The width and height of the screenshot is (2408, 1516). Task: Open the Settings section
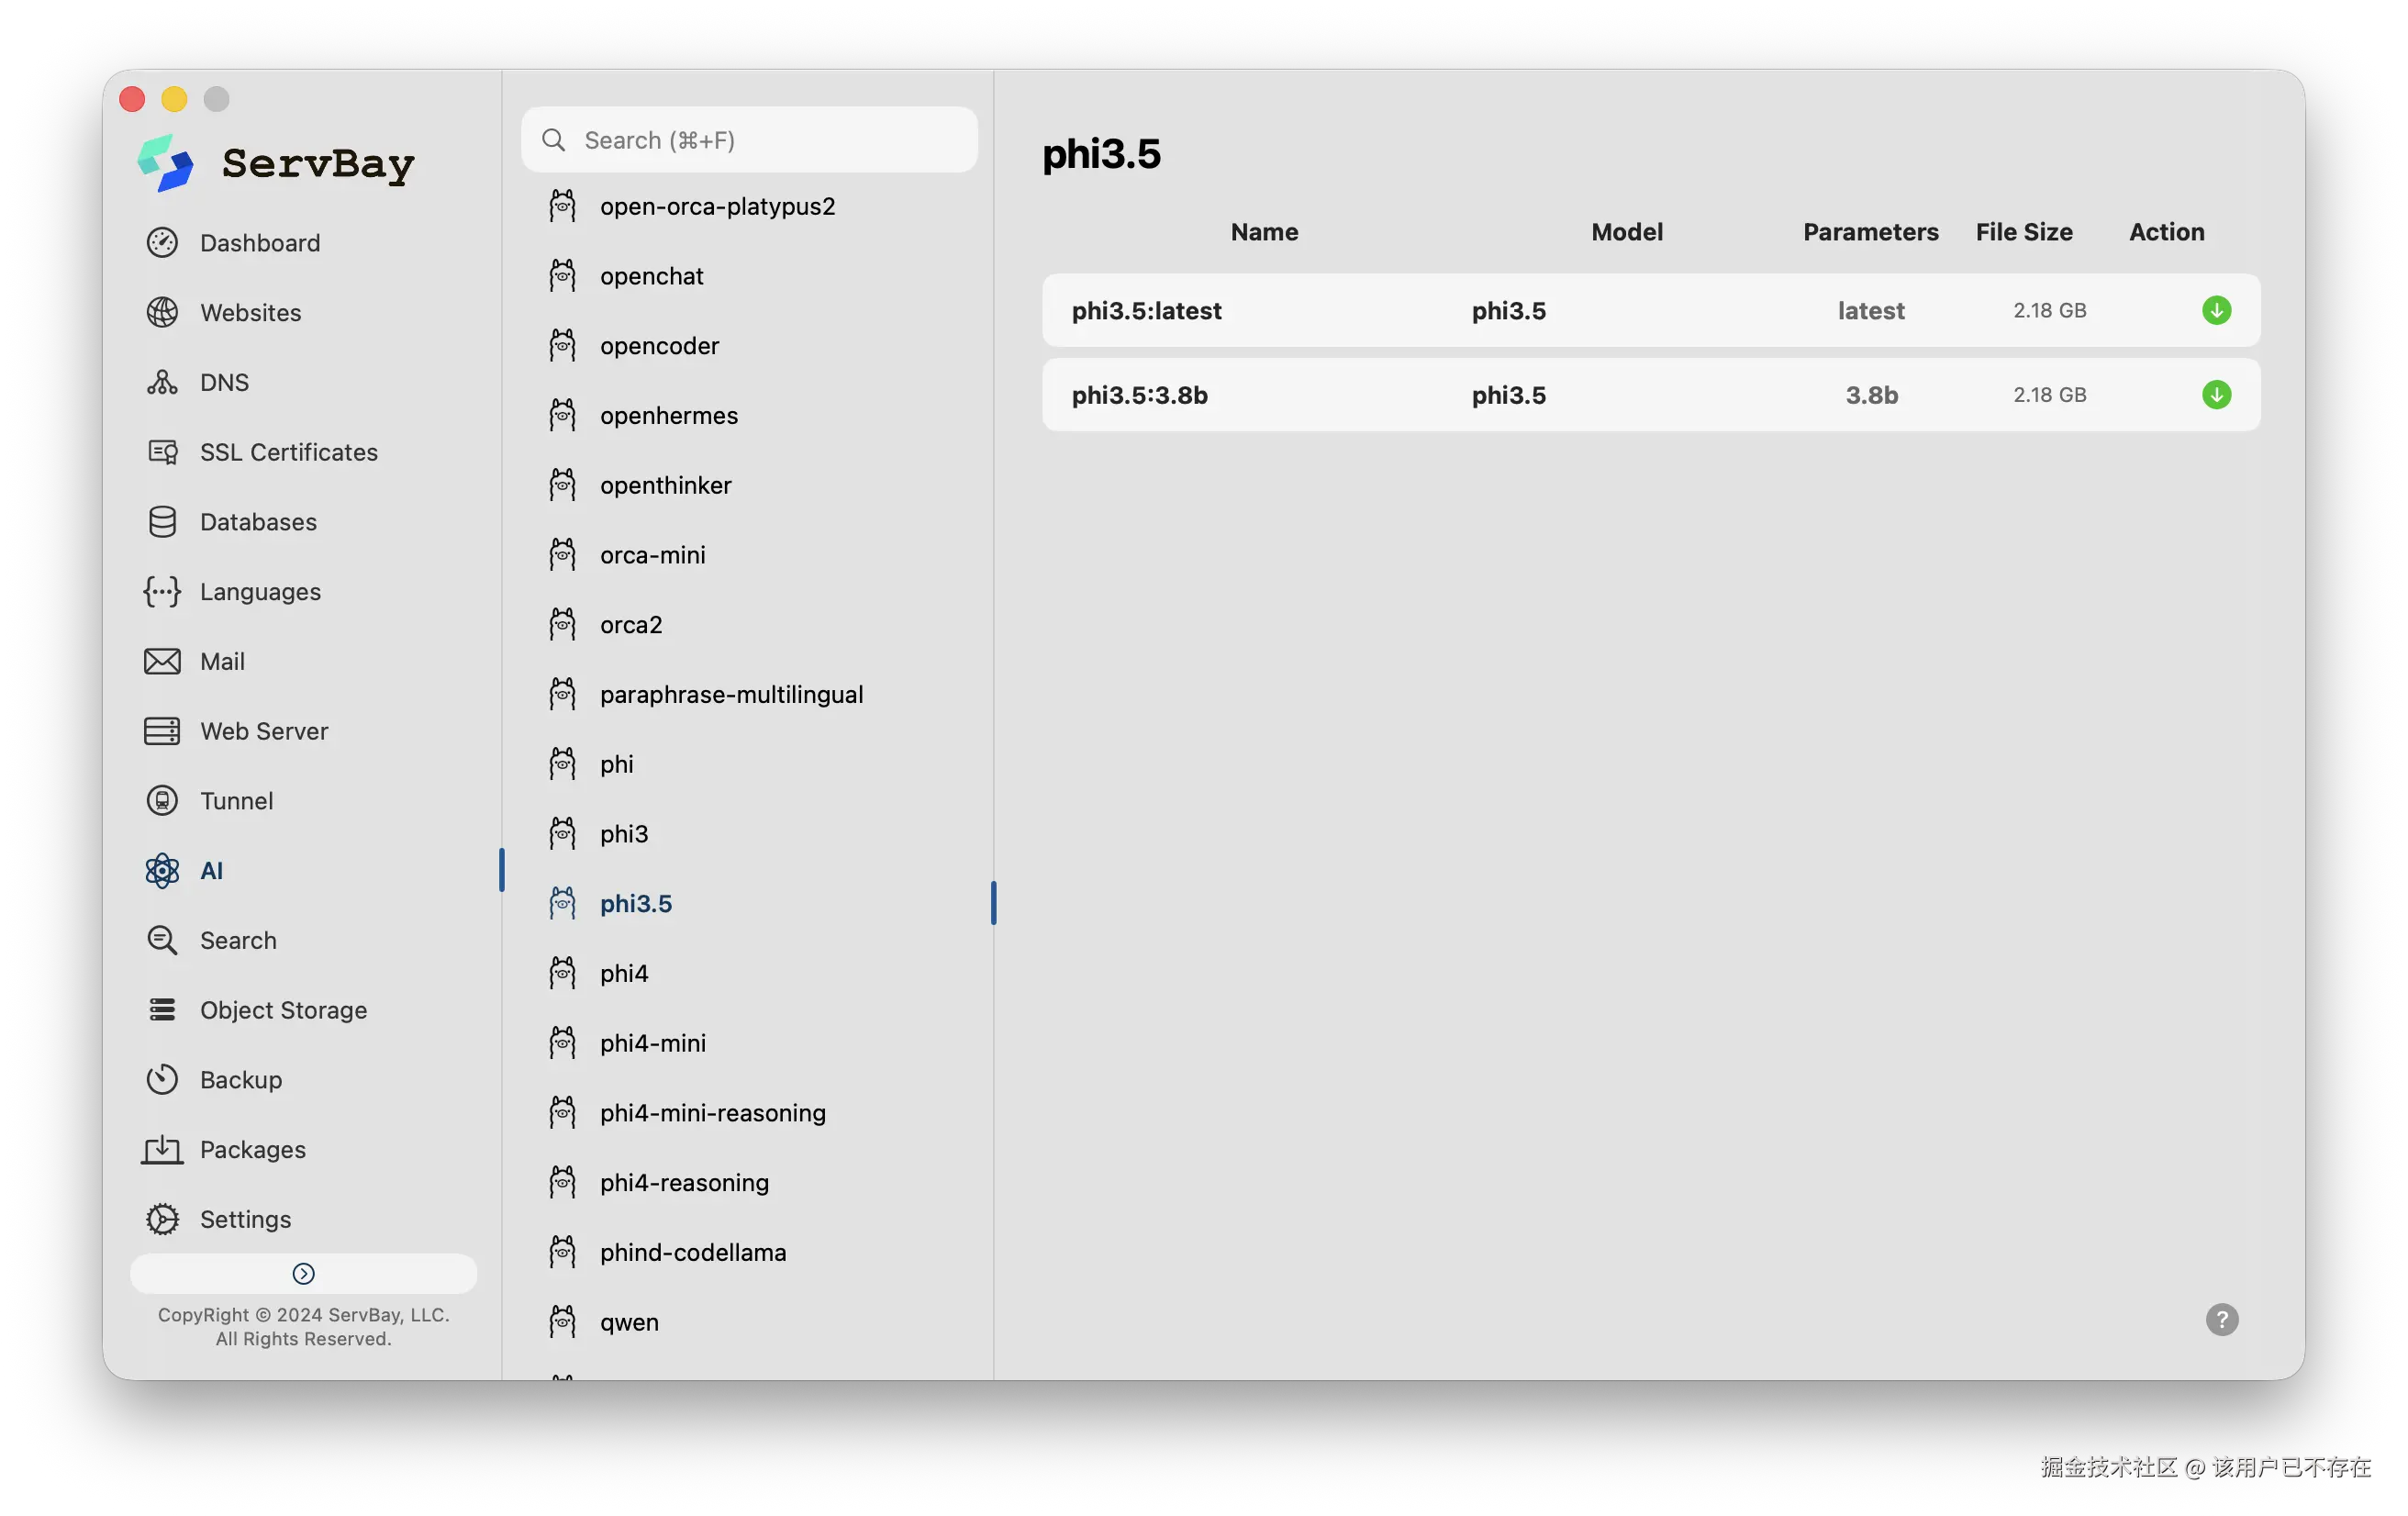(x=245, y=1219)
